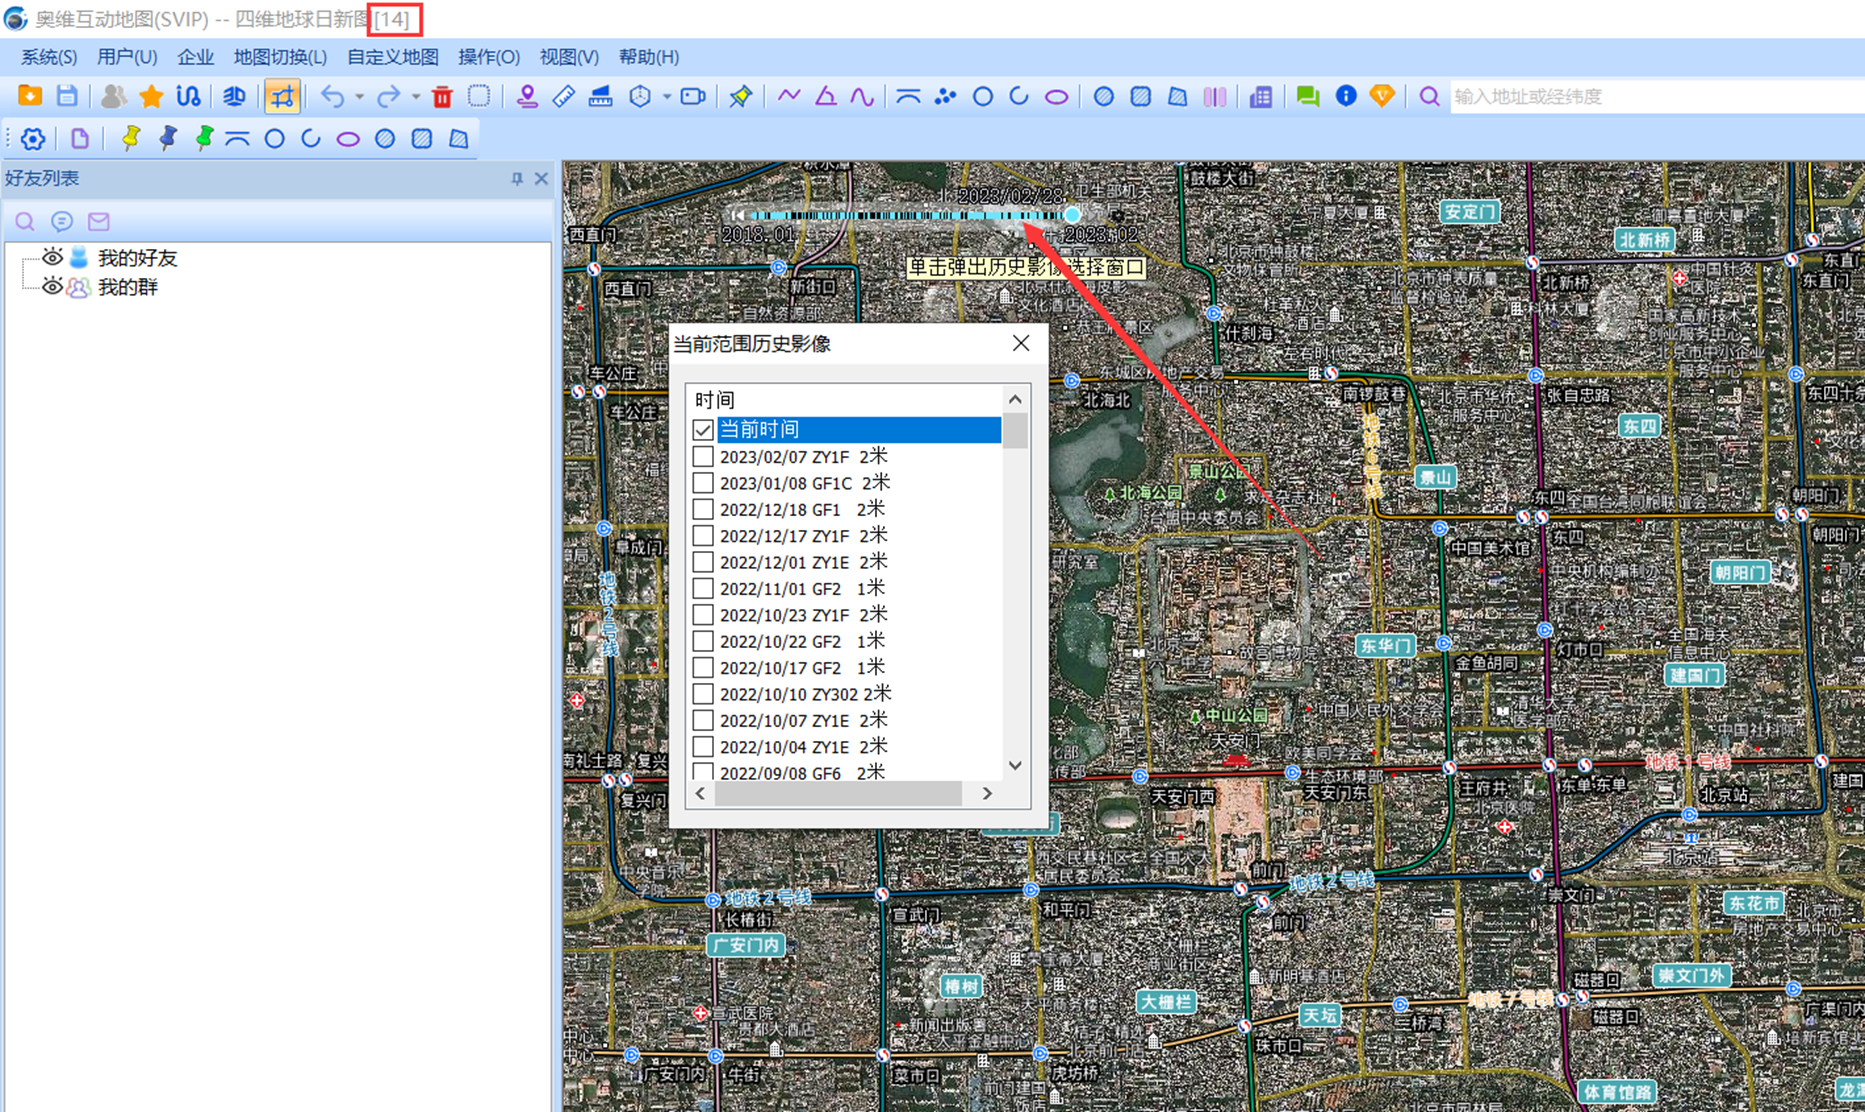Click the highlighted crop frame tool
Screen dimensions: 1865x1112
pyautogui.click(x=282, y=96)
